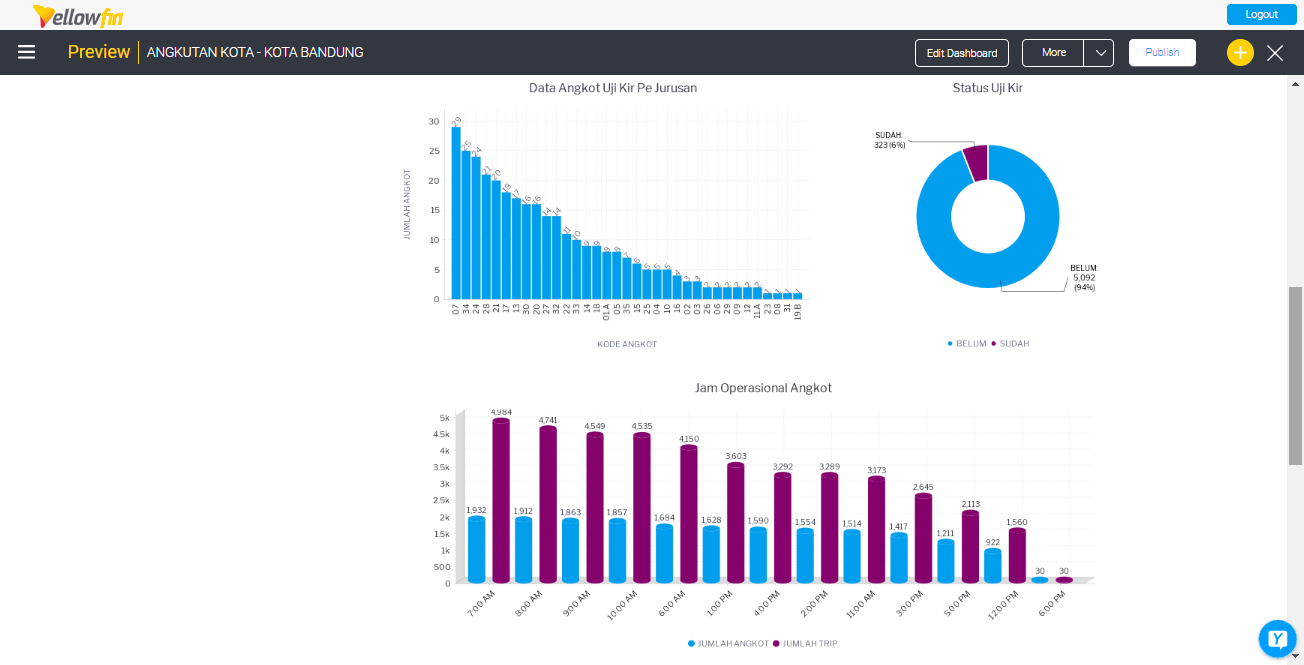Click the 11:00 AM purple bar 3,173
This screenshot has height=665, width=1304.
[x=876, y=529]
